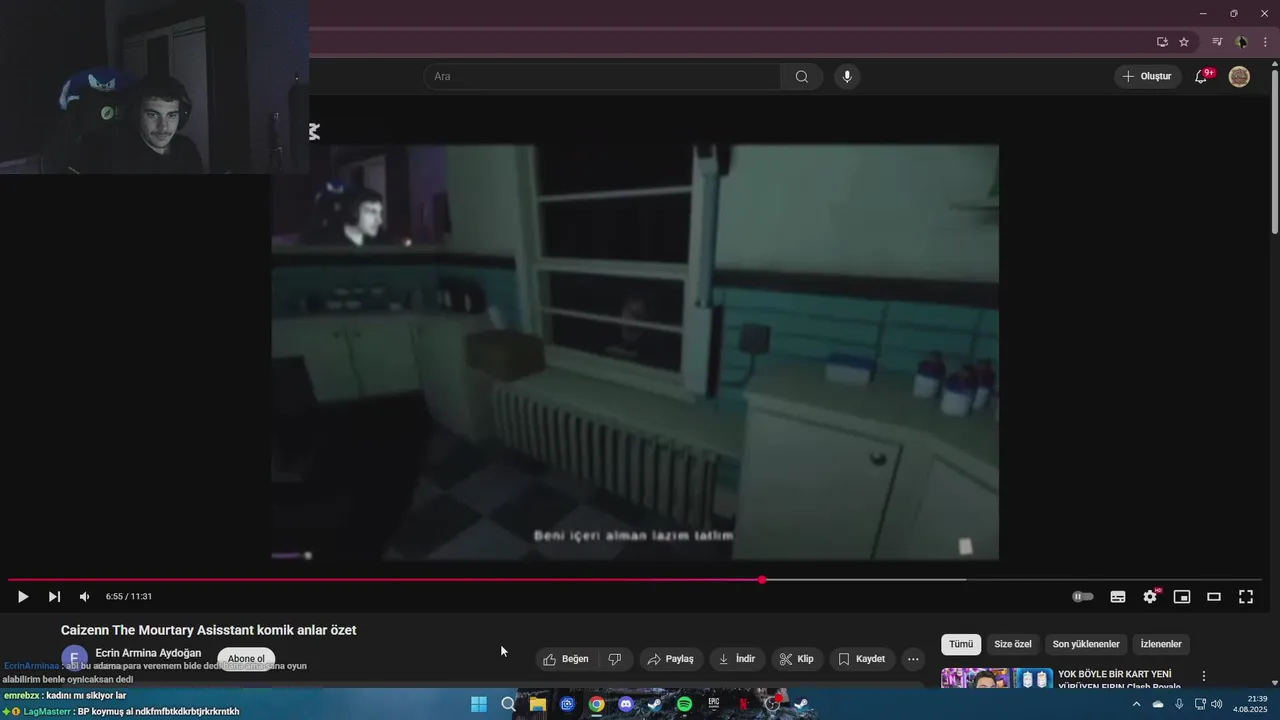
Task: Open the YouTube account avatar menu
Action: (1239, 77)
